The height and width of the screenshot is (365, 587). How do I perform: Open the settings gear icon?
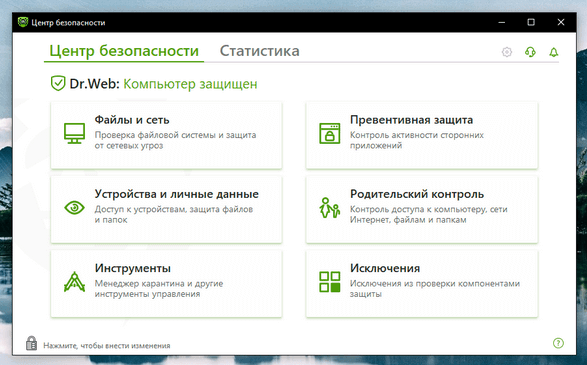pos(507,52)
